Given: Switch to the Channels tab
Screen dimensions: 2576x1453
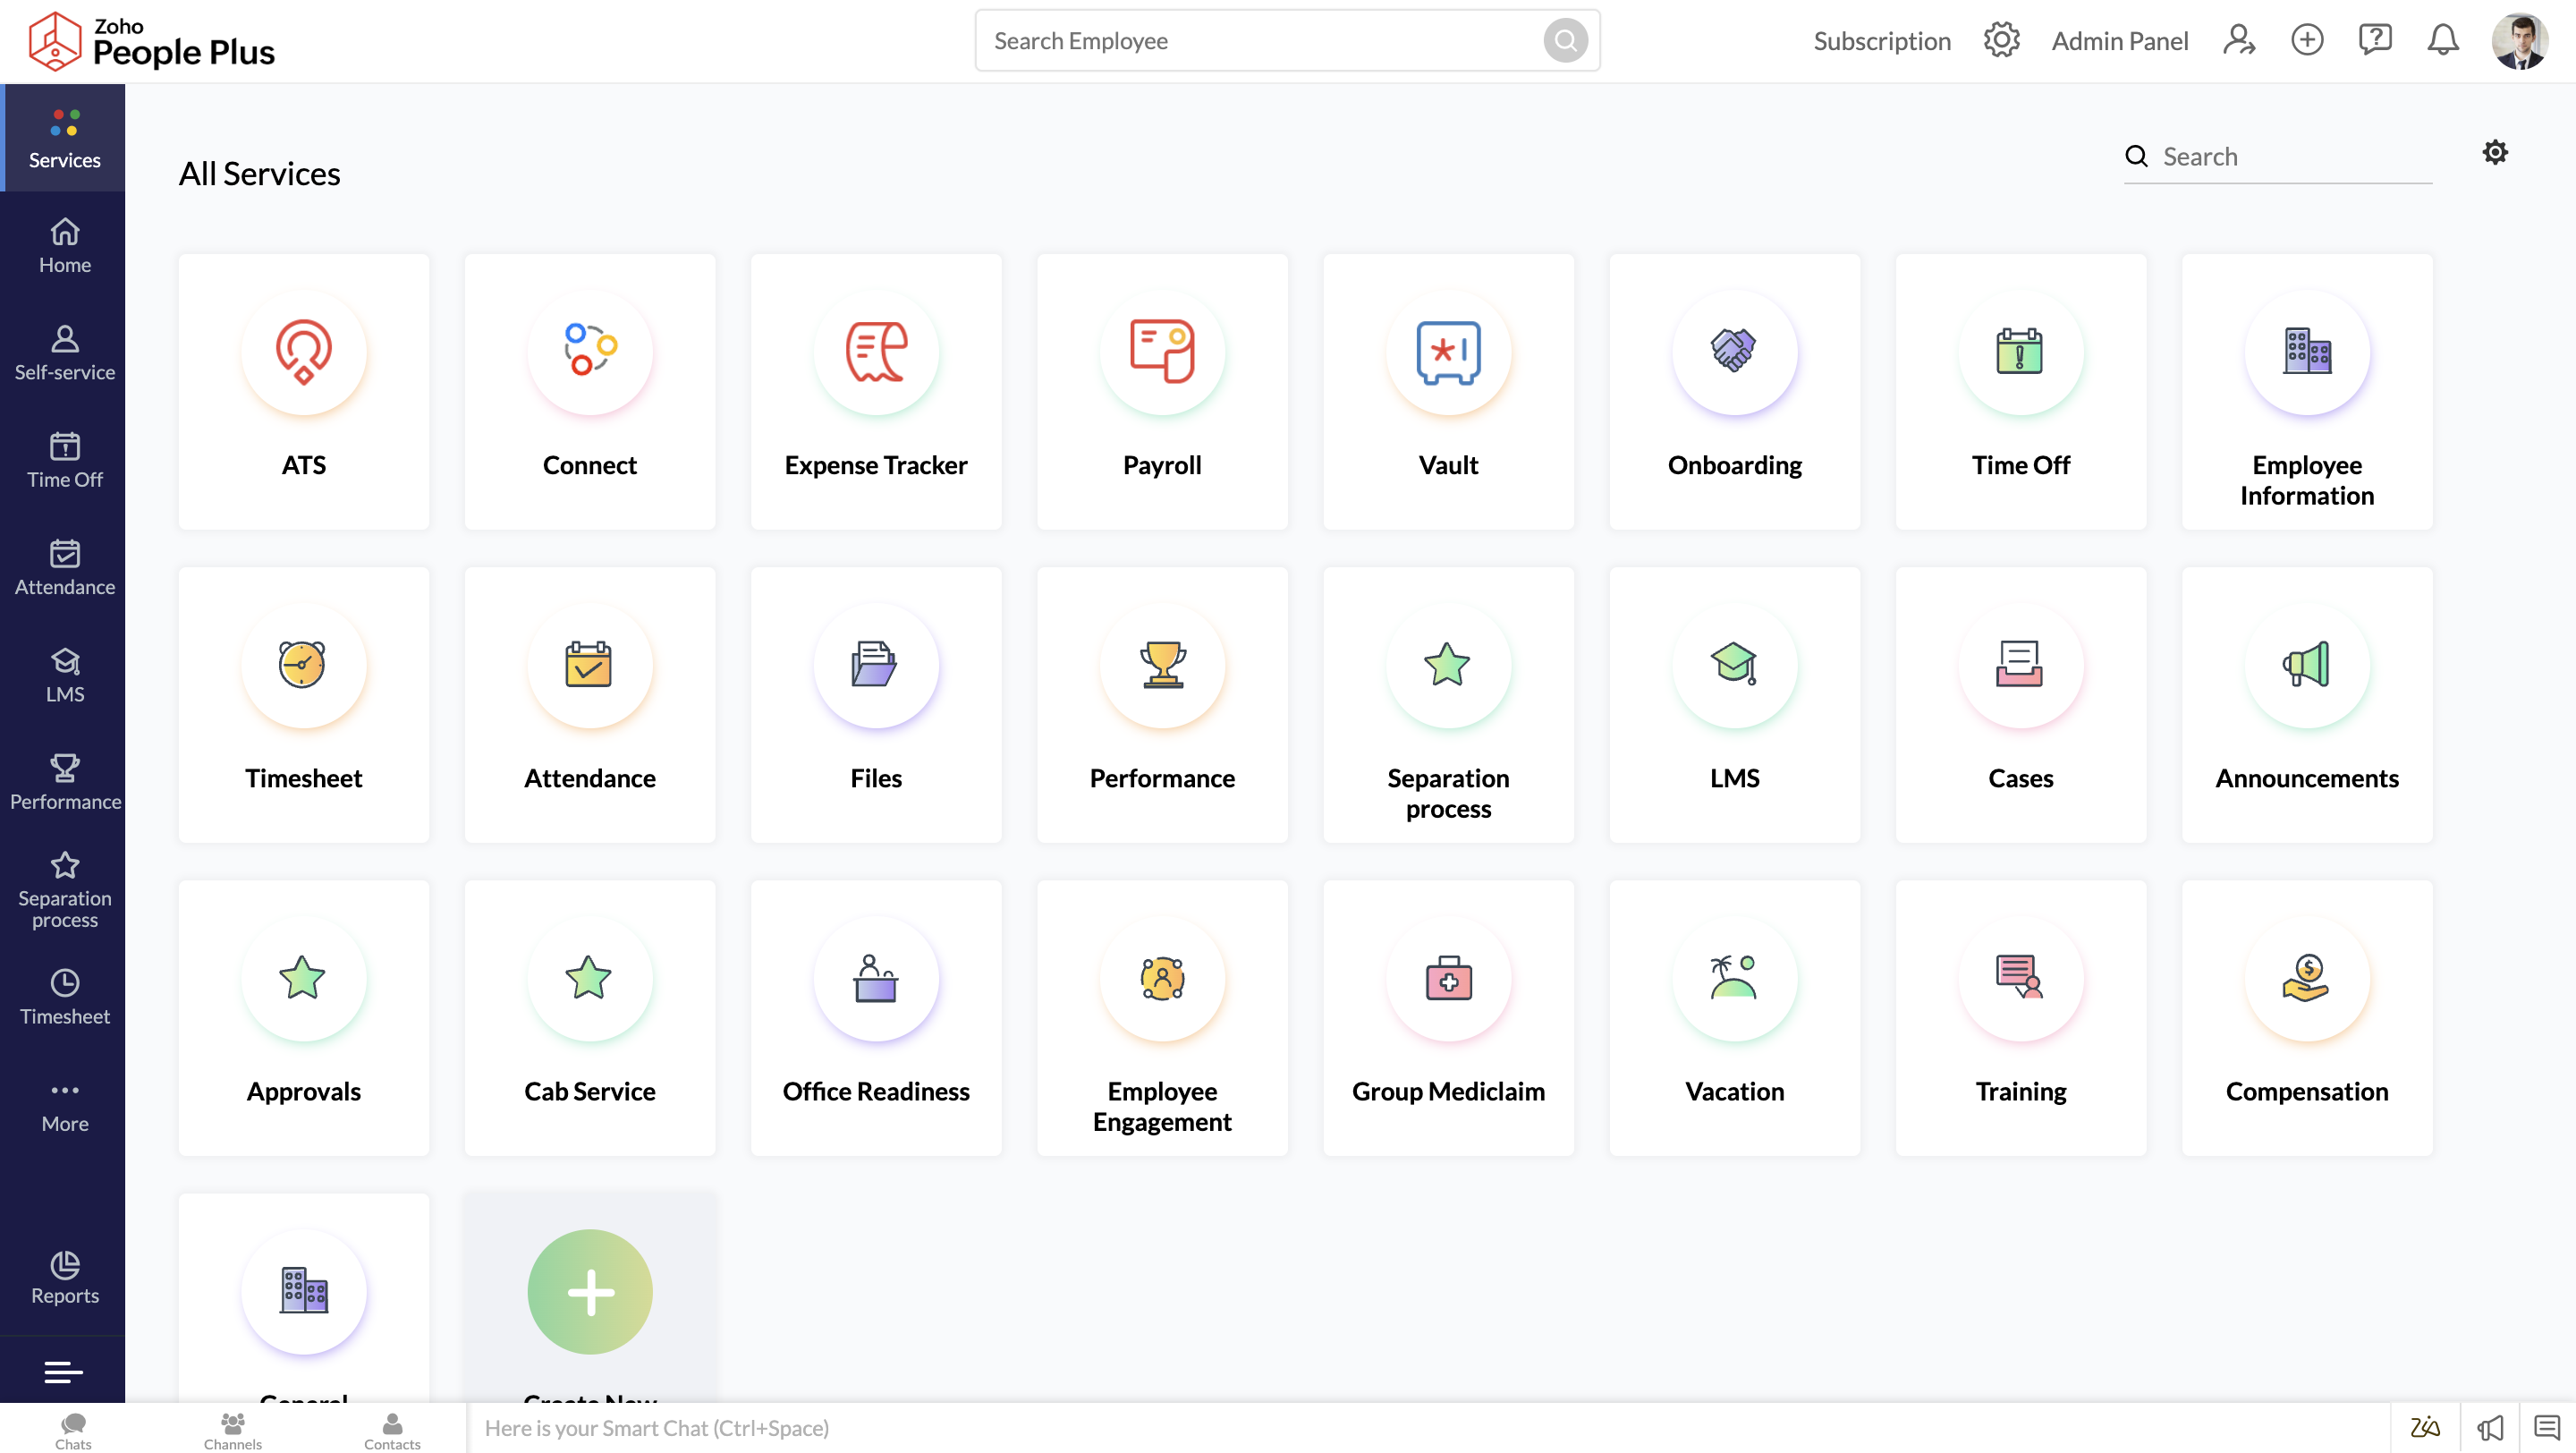Looking at the screenshot, I should point(232,1429).
